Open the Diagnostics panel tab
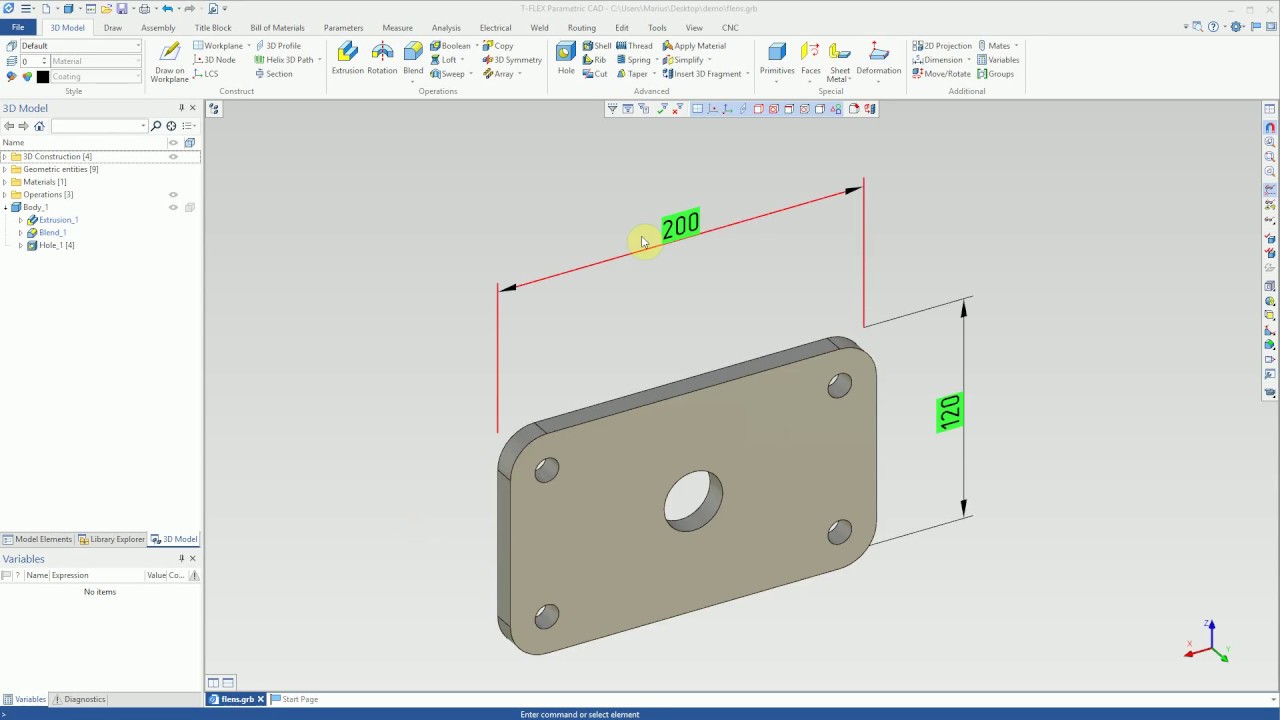This screenshot has height=720, width=1280. click(79, 699)
